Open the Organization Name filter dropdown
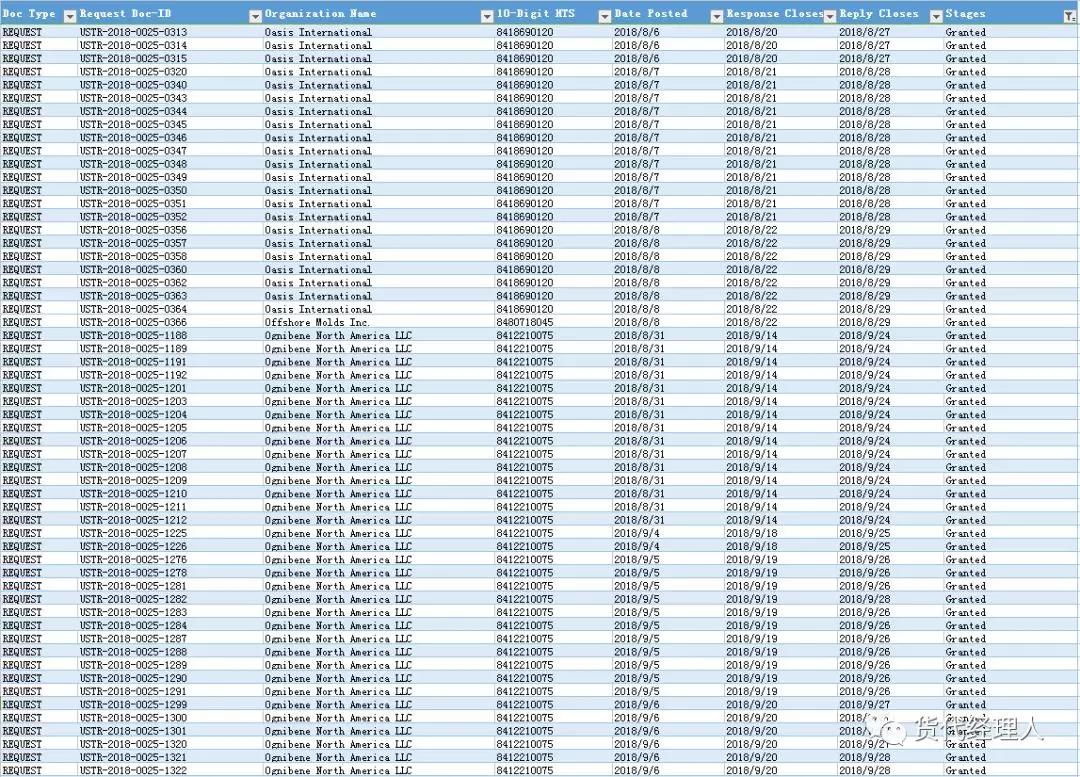The image size is (1080, 777). [486, 17]
